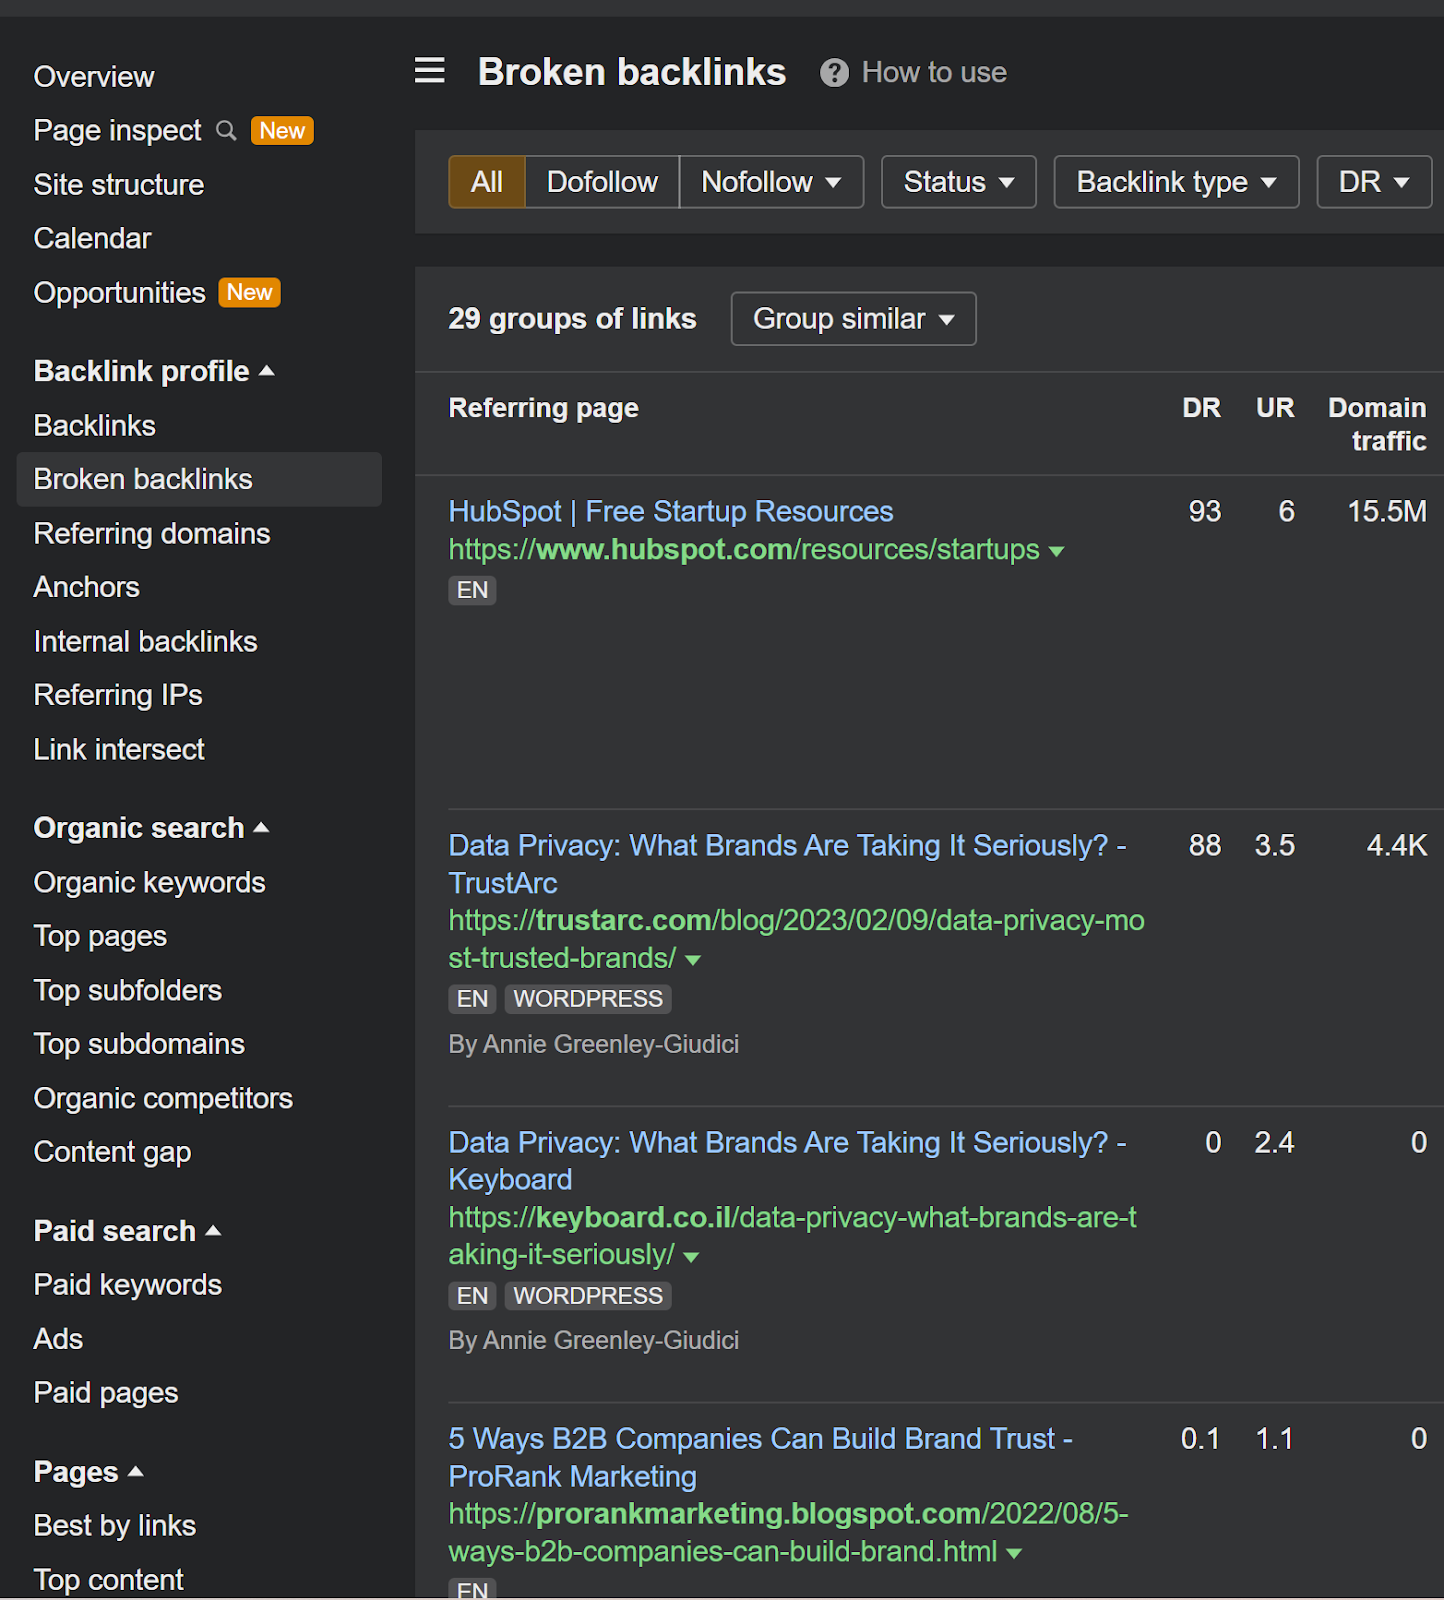Image resolution: width=1444 pixels, height=1600 pixels.
Task: Open Referring IPs report
Action: 118,695
